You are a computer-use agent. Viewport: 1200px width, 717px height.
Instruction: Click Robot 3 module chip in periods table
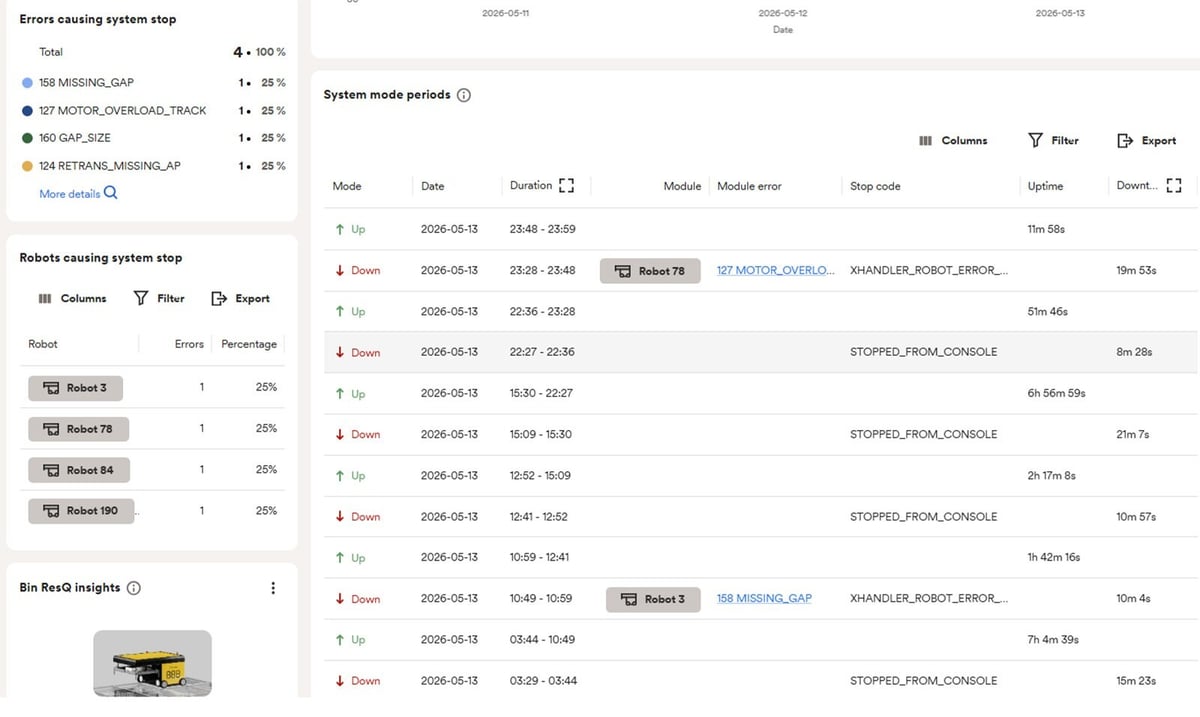coord(653,599)
